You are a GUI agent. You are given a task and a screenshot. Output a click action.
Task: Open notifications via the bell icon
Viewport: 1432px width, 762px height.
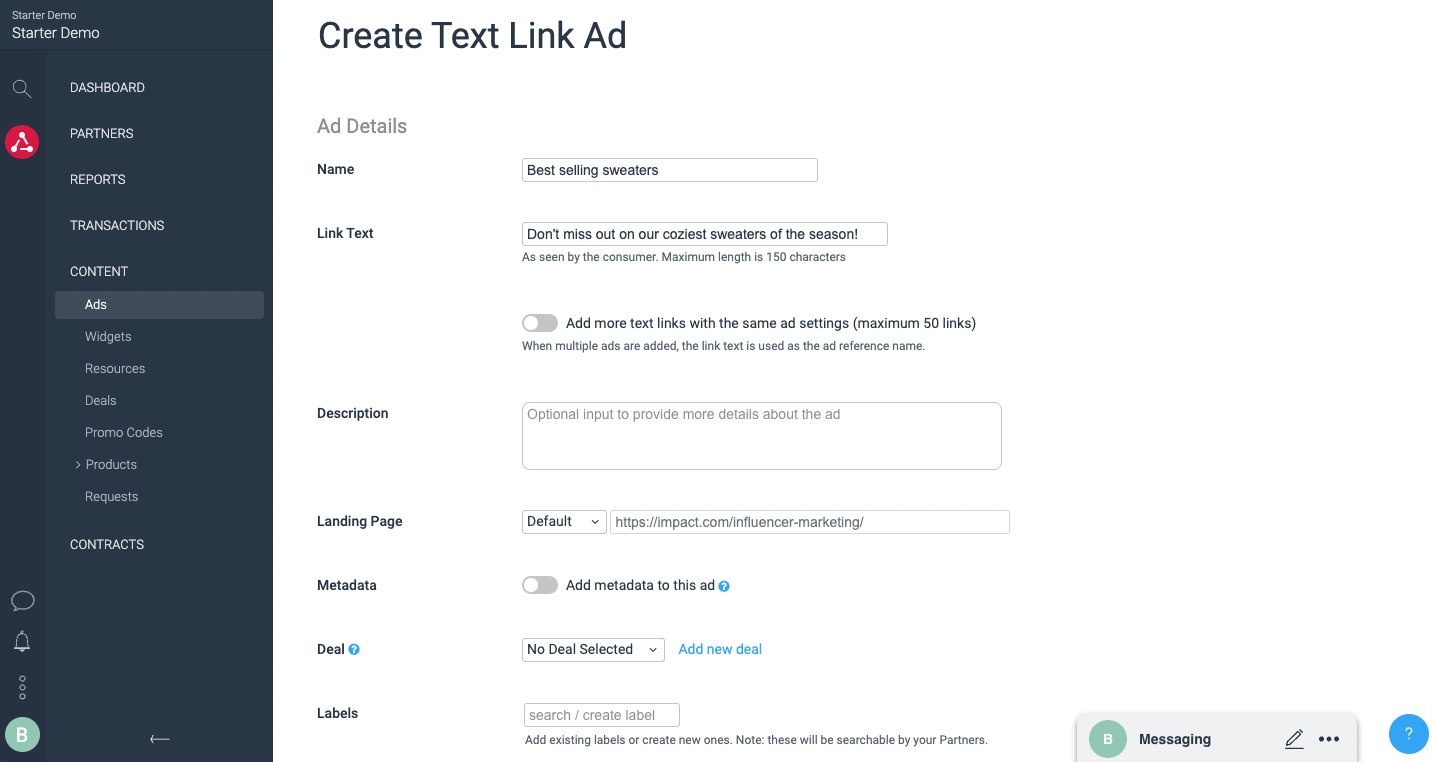coord(22,641)
